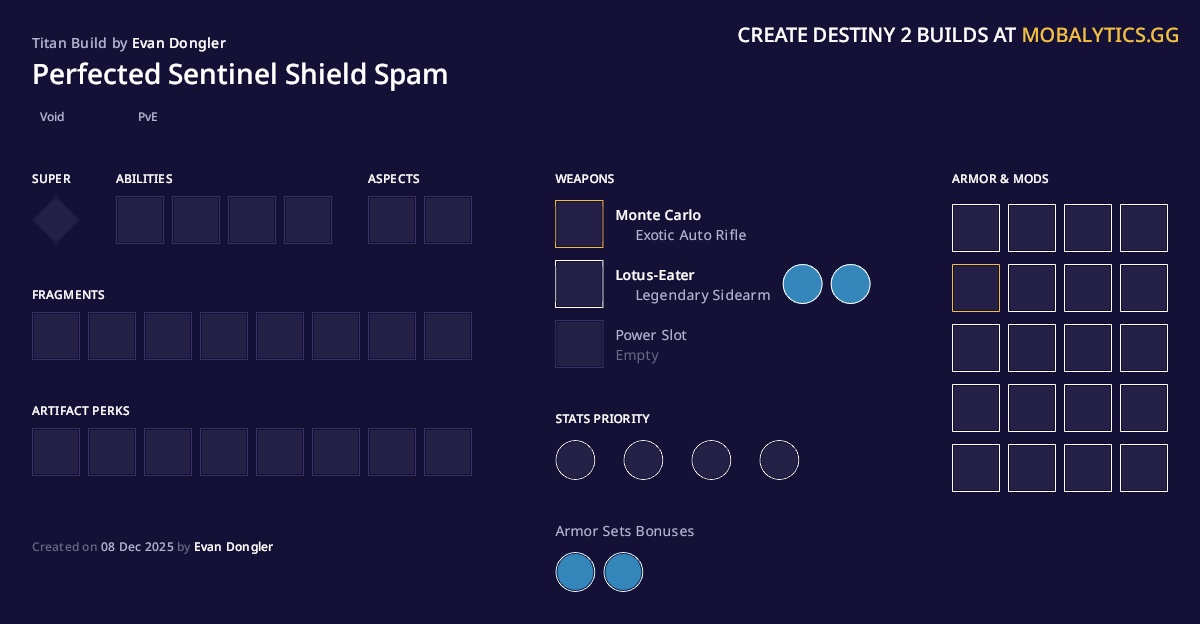Viewport: 1200px width, 624px height.
Task: Open the first Aspects slot
Action: [392, 220]
